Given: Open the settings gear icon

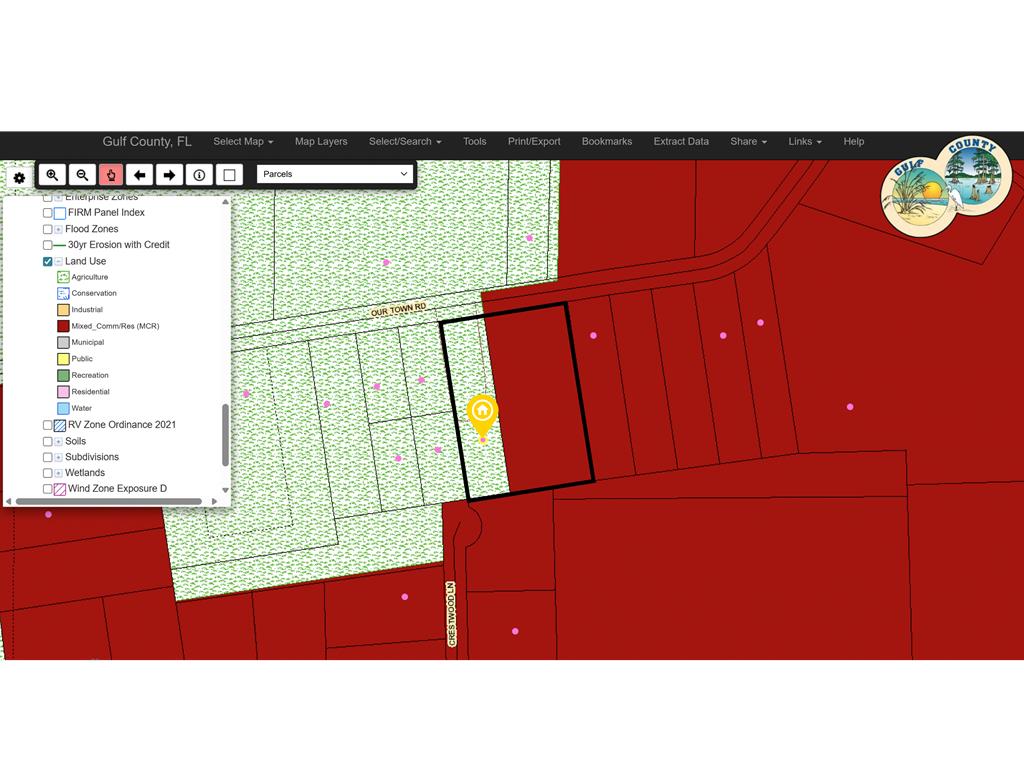Looking at the screenshot, I should click(19, 178).
